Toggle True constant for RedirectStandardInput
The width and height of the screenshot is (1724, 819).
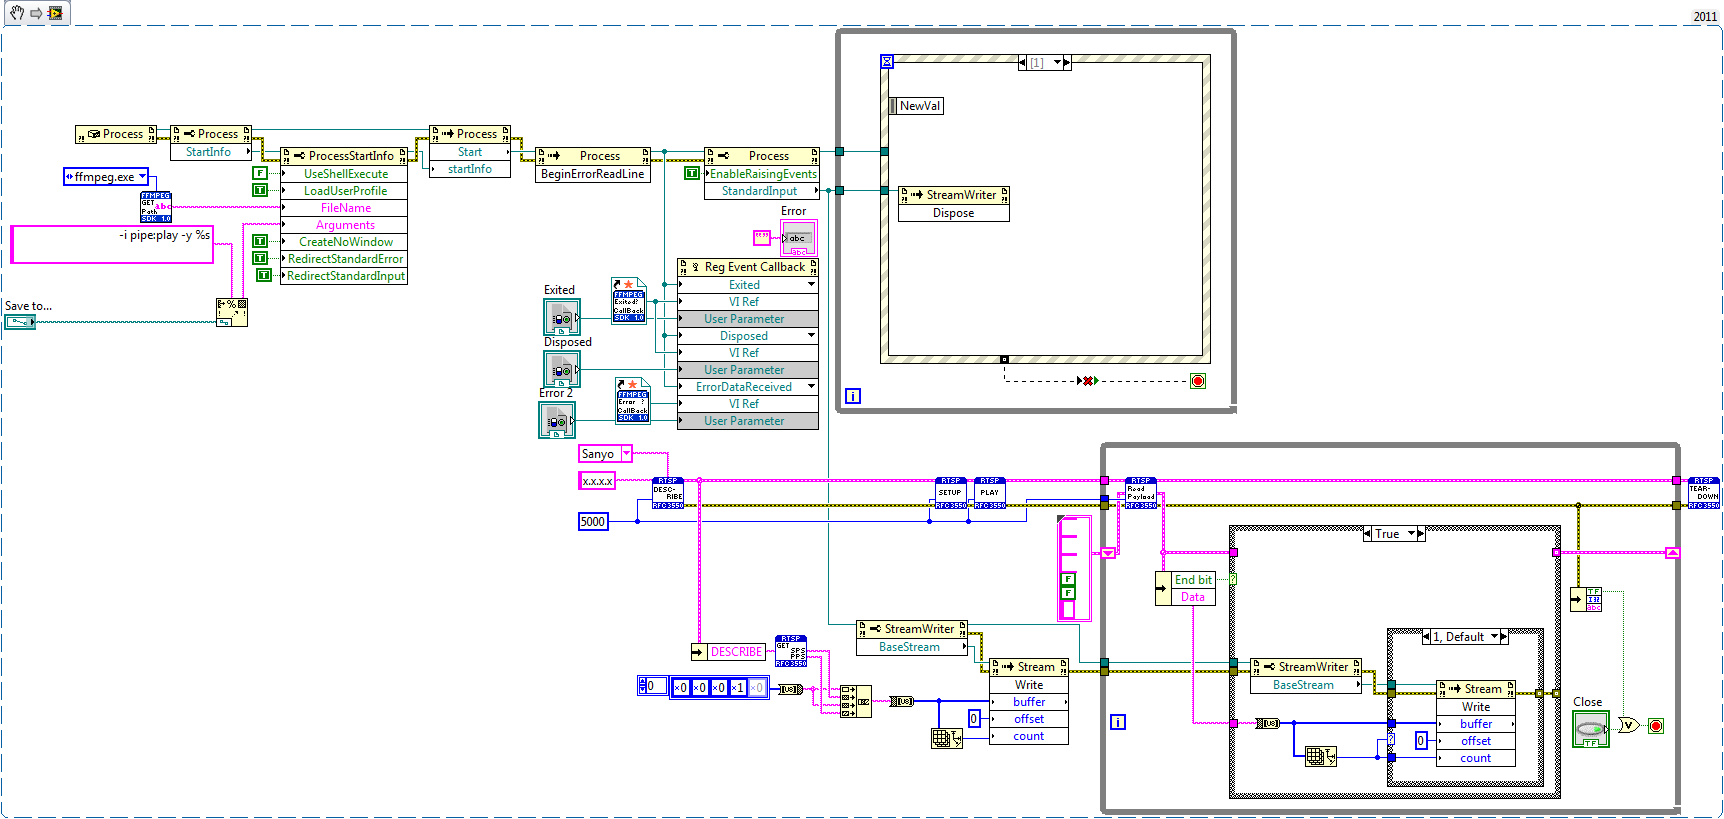click(264, 275)
